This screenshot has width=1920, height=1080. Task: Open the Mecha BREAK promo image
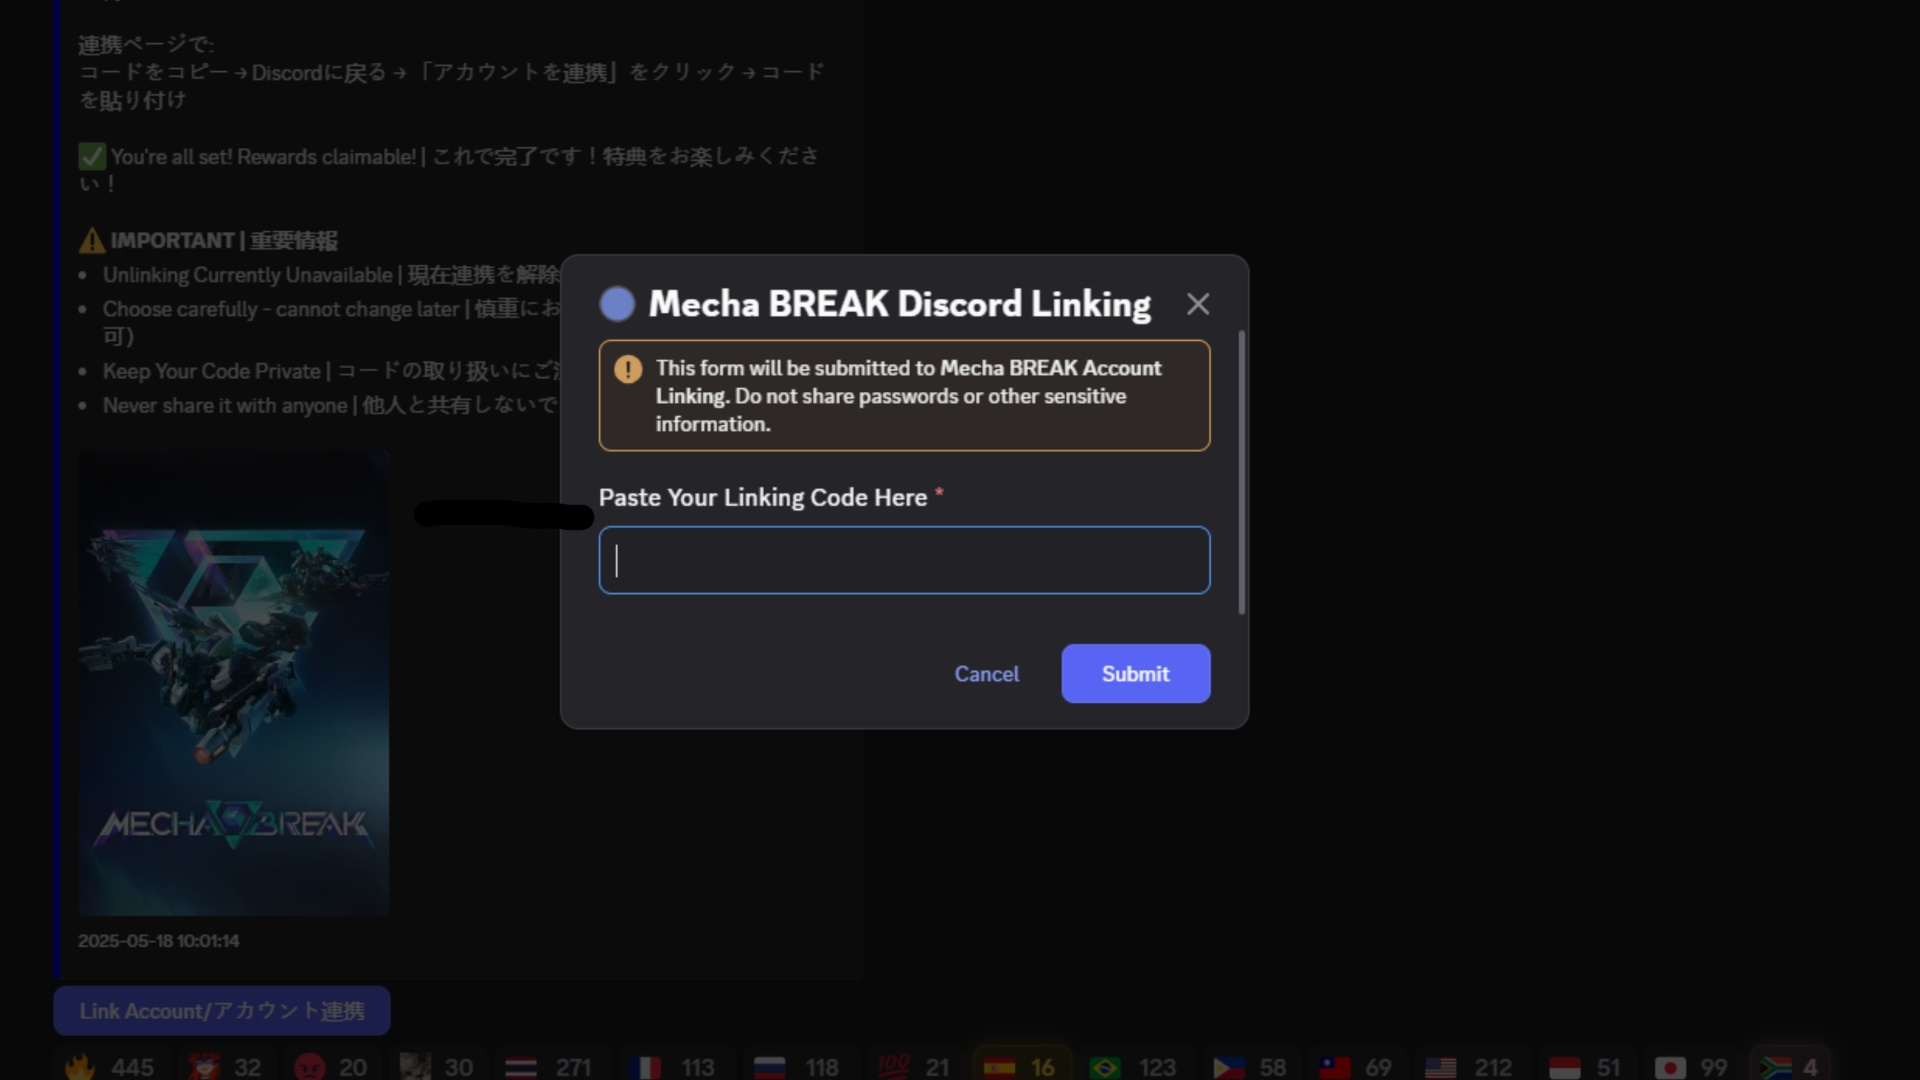coord(234,682)
